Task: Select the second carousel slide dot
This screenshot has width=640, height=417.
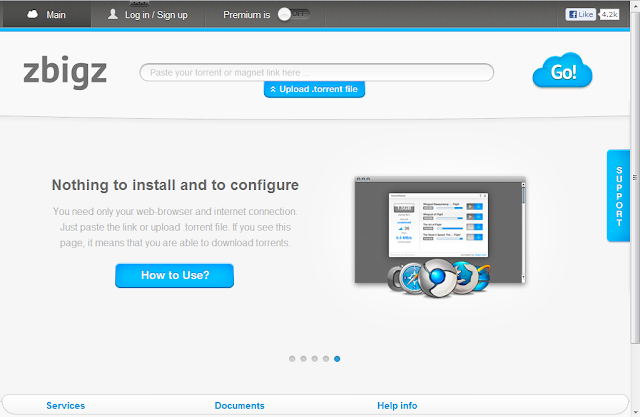Action: coord(303,359)
